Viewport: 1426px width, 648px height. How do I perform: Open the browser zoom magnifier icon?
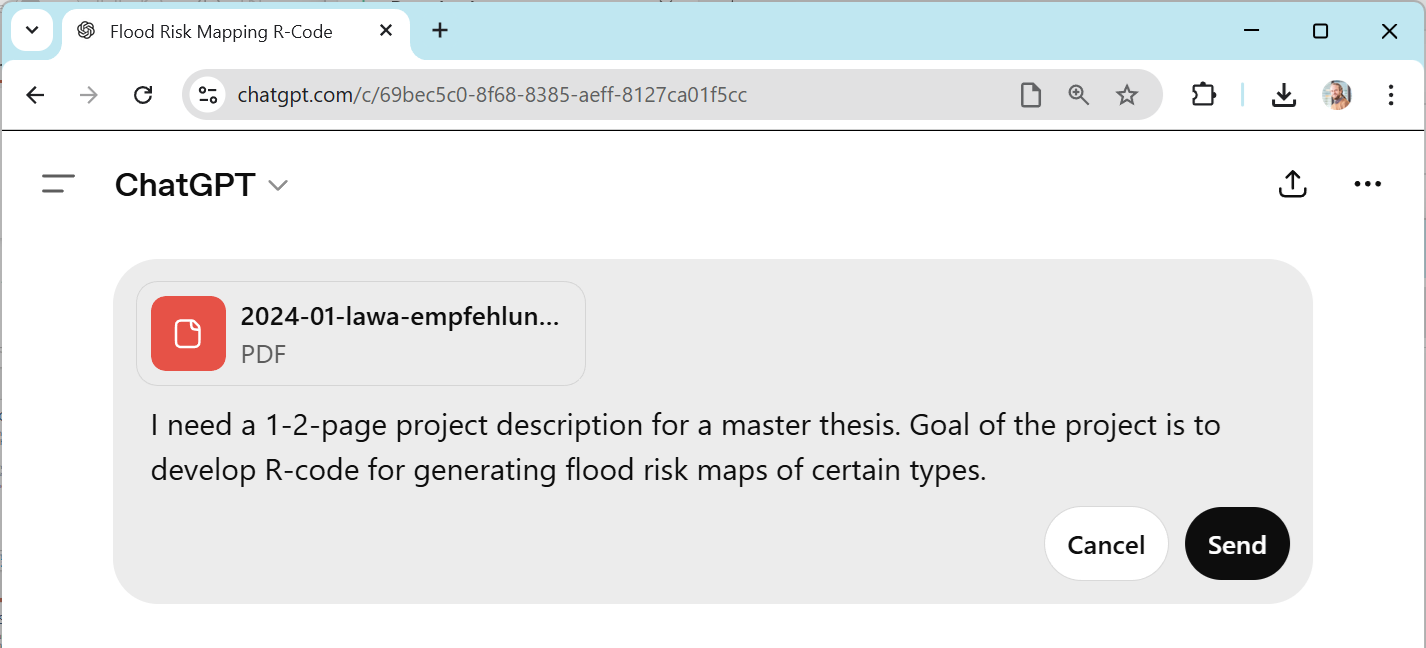click(x=1078, y=95)
